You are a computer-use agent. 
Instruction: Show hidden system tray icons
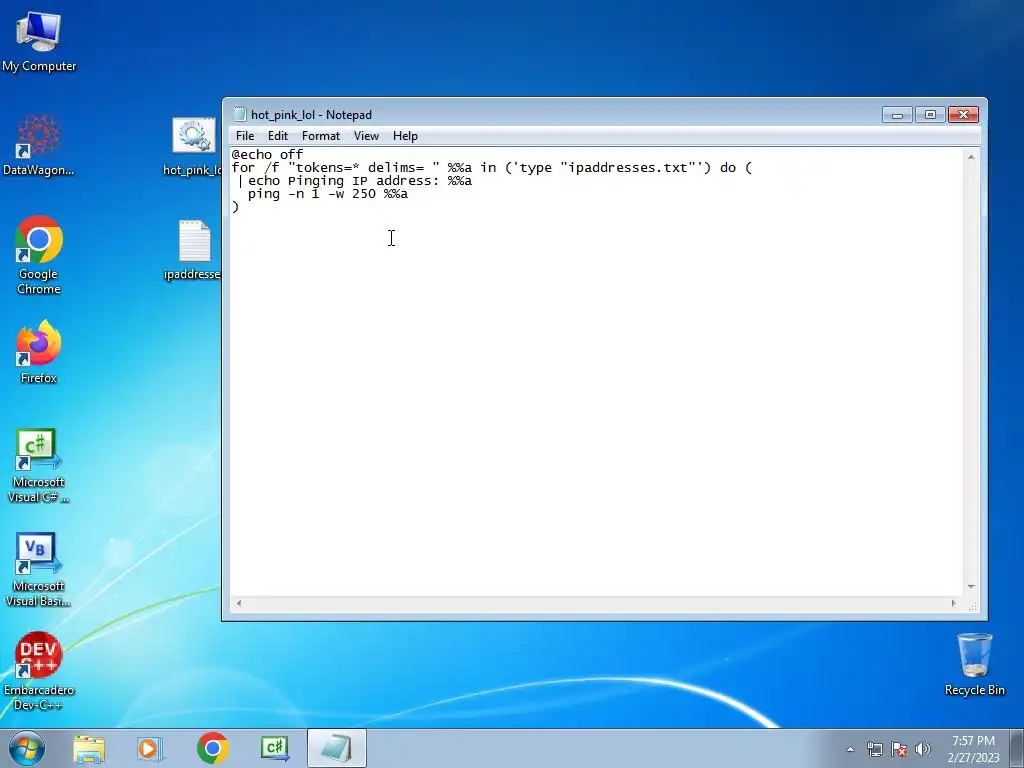coord(850,749)
